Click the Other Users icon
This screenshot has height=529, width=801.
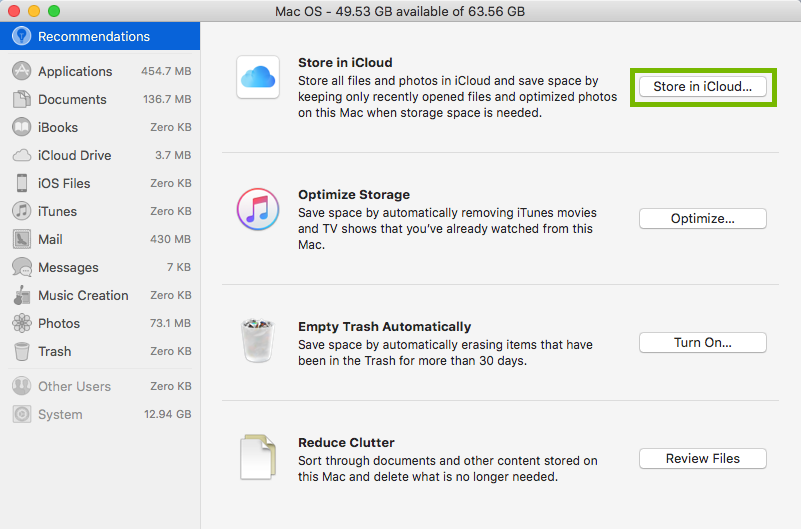(21, 386)
